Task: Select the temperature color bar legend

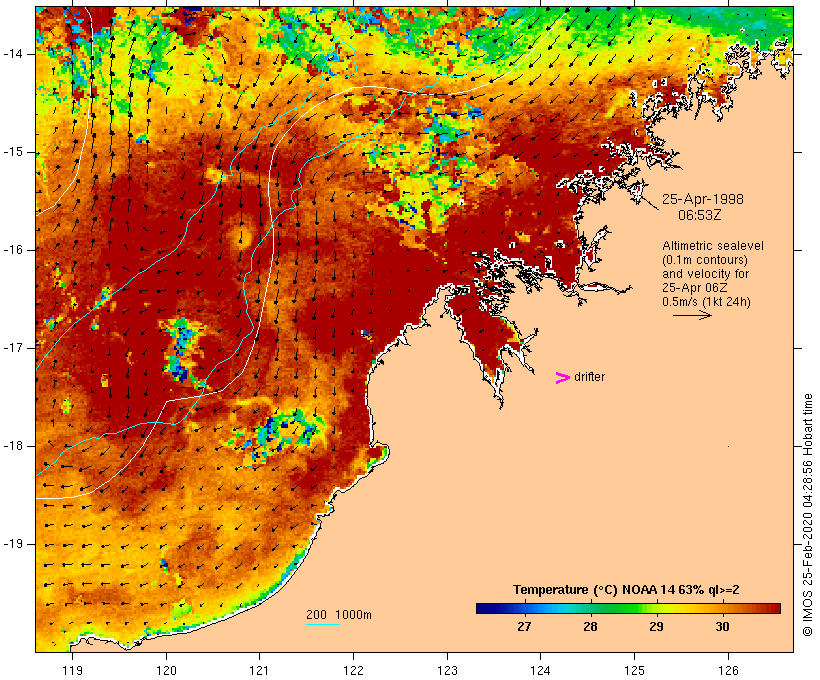Action: (628, 608)
